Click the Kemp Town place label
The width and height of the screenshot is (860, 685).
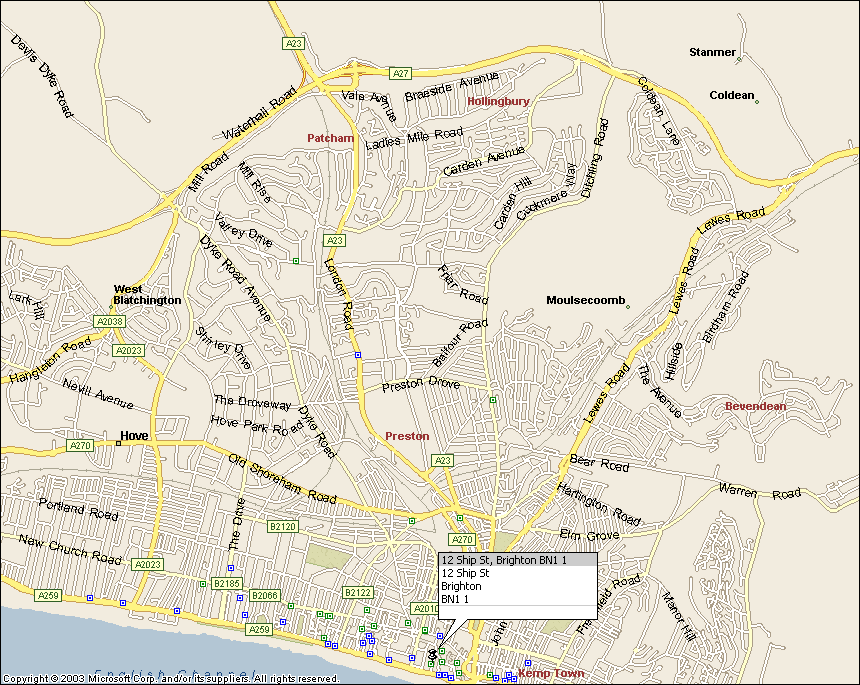coord(551,672)
